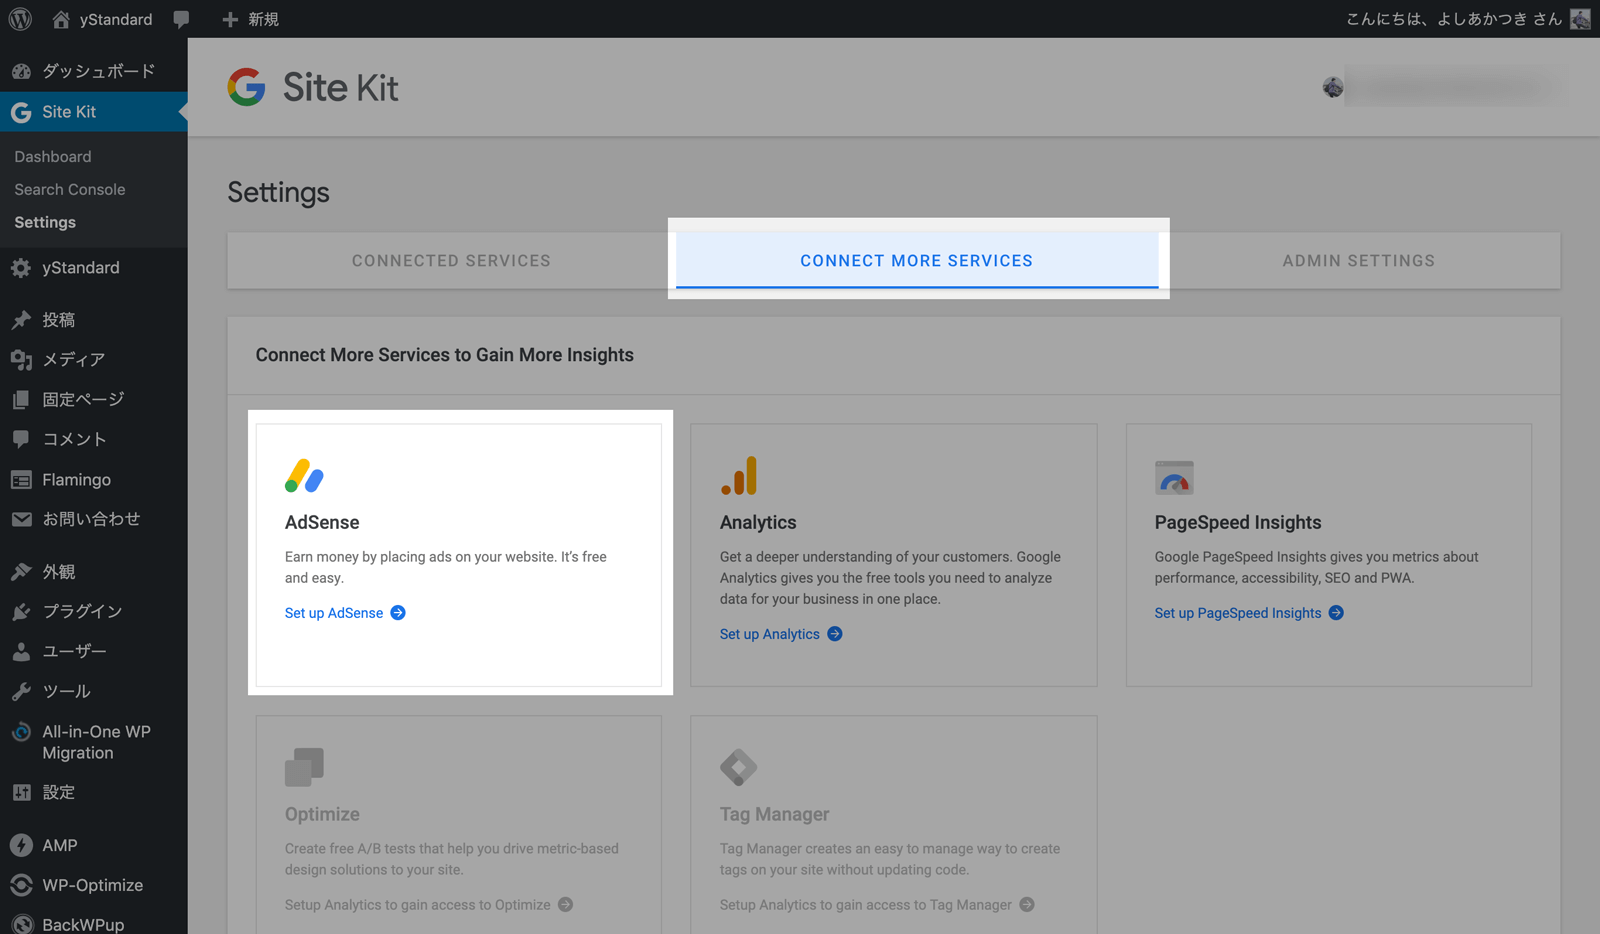The height and width of the screenshot is (934, 1600).
Task: Click the 新規 add new button
Action: coord(250,19)
